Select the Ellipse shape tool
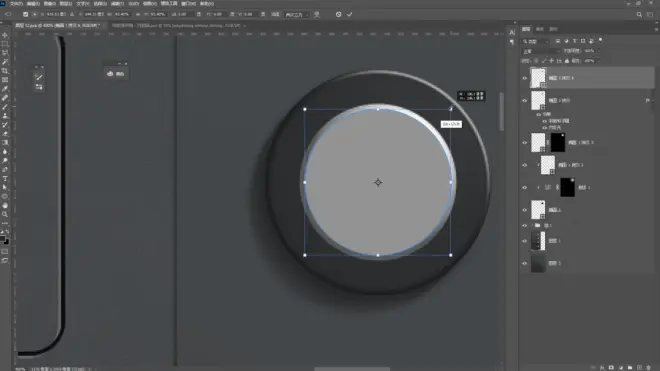The height and width of the screenshot is (371, 660). (5, 196)
